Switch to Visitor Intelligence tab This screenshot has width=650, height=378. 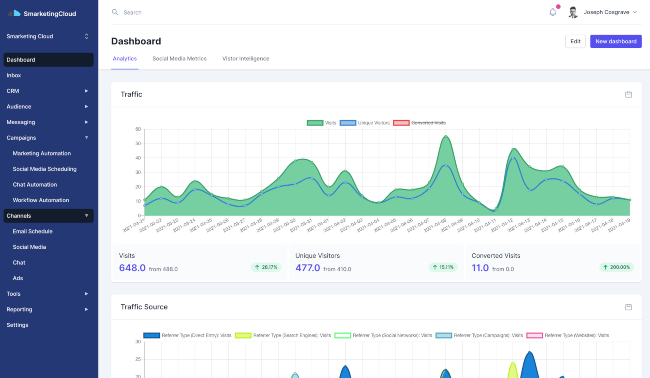[246, 59]
